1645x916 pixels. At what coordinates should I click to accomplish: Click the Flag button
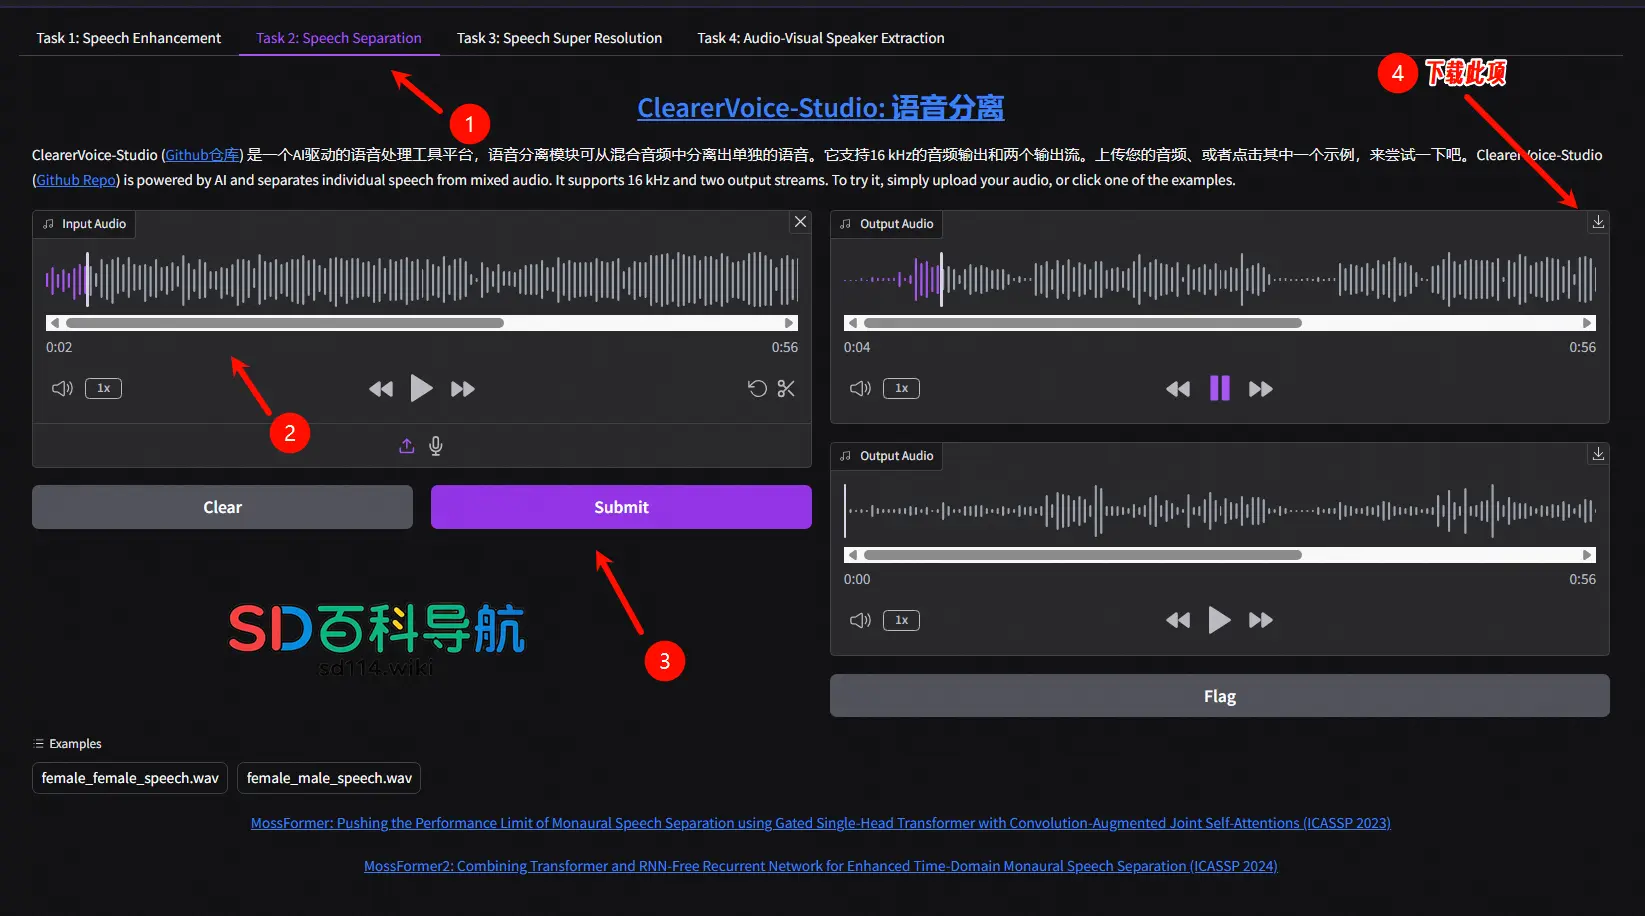pyautogui.click(x=1220, y=696)
